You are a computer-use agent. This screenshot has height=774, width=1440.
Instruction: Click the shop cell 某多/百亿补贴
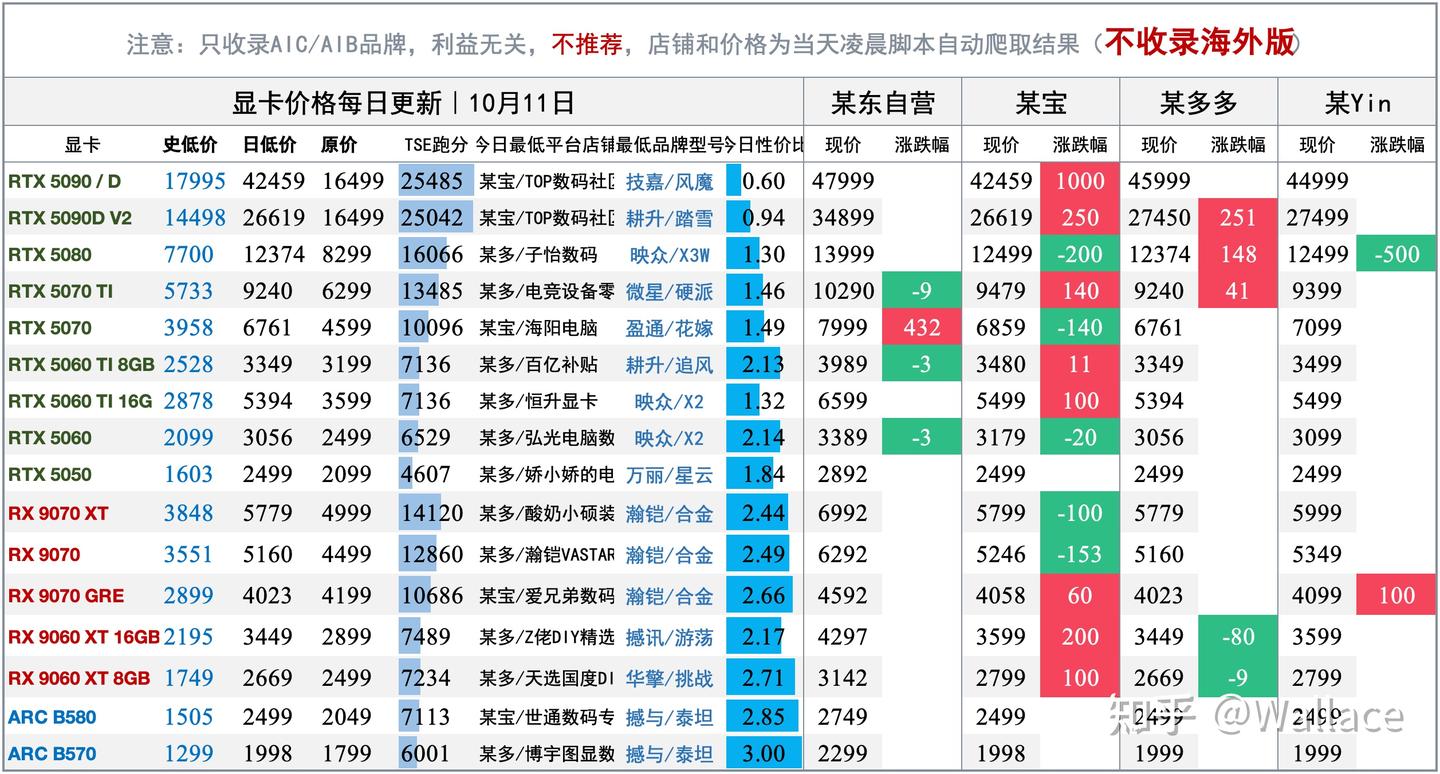pyautogui.click(x=538, y=364)
